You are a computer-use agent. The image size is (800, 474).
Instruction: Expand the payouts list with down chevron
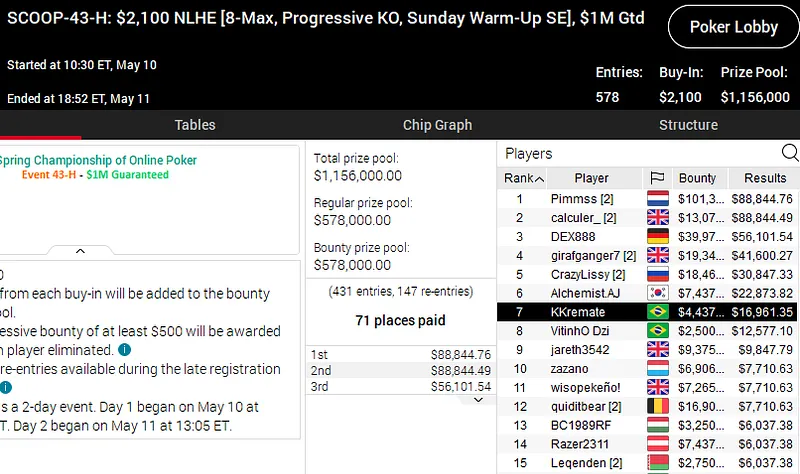pyautogui.click(x=477, y=399)
